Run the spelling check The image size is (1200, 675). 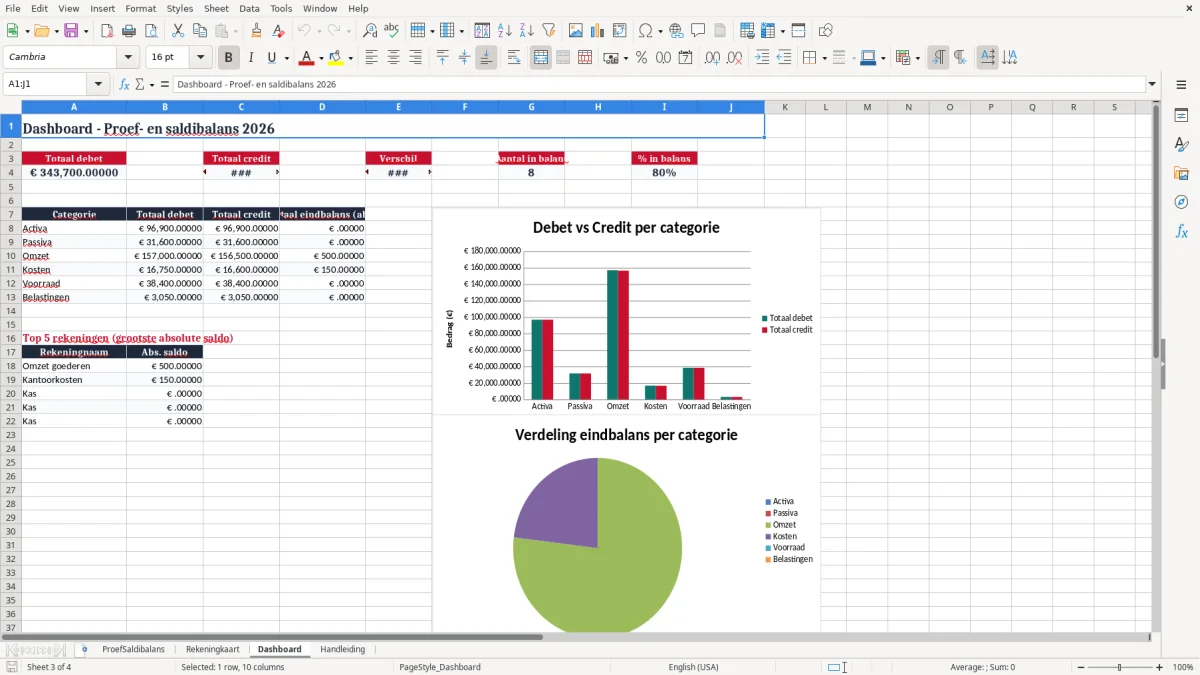click(392, 31)
